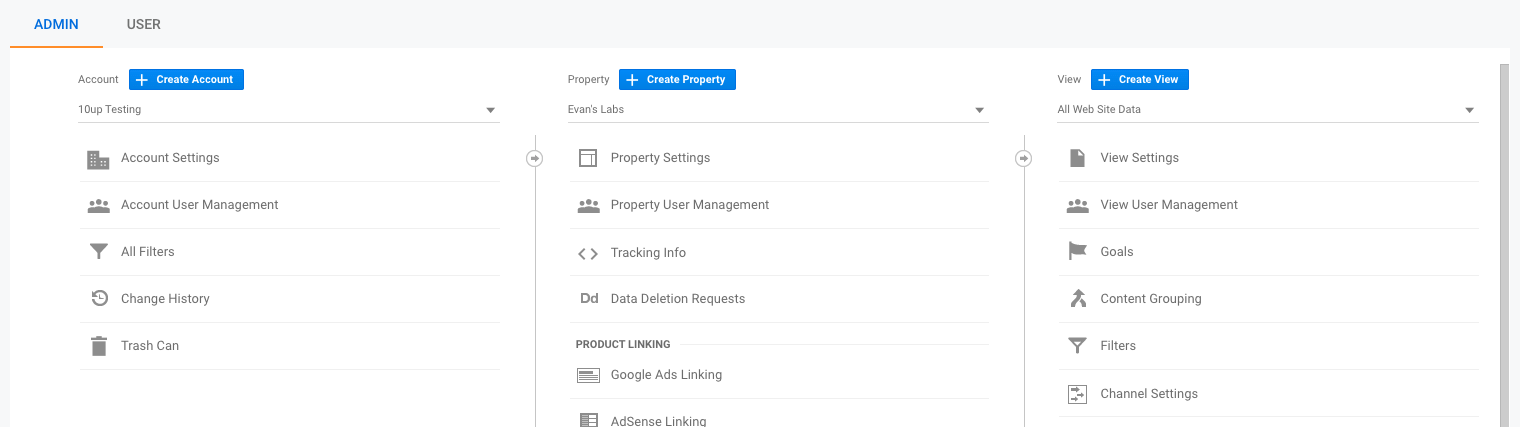Open Goals link

tap(1117, 252)
